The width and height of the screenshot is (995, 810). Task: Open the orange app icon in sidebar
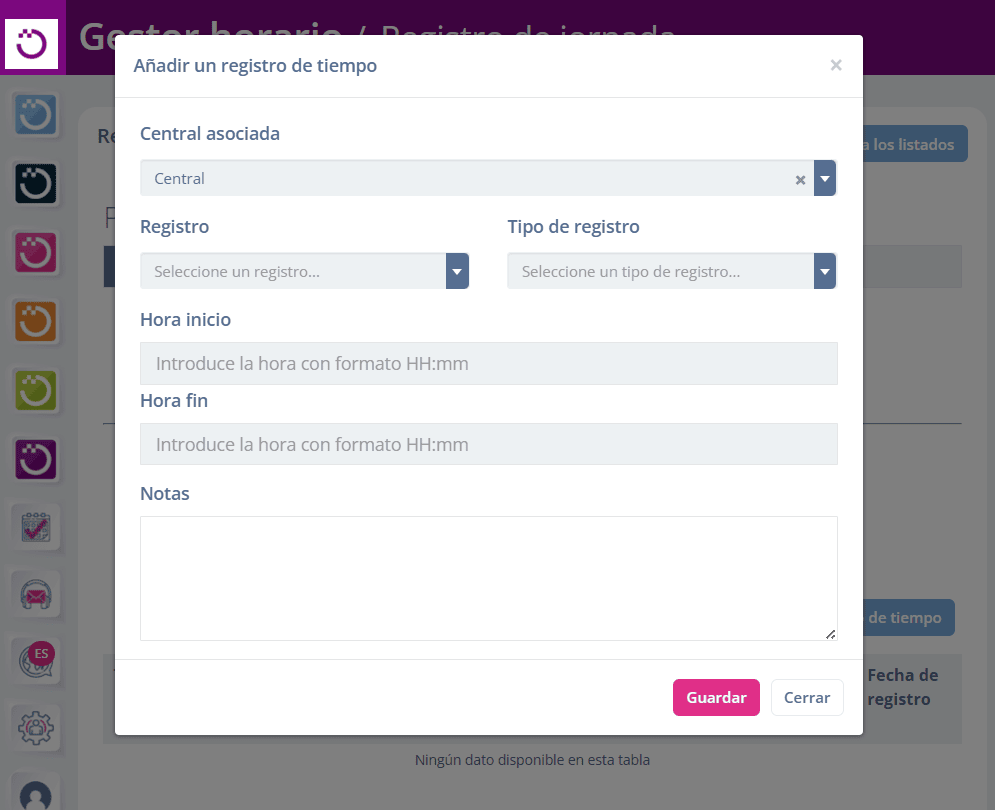37,321
